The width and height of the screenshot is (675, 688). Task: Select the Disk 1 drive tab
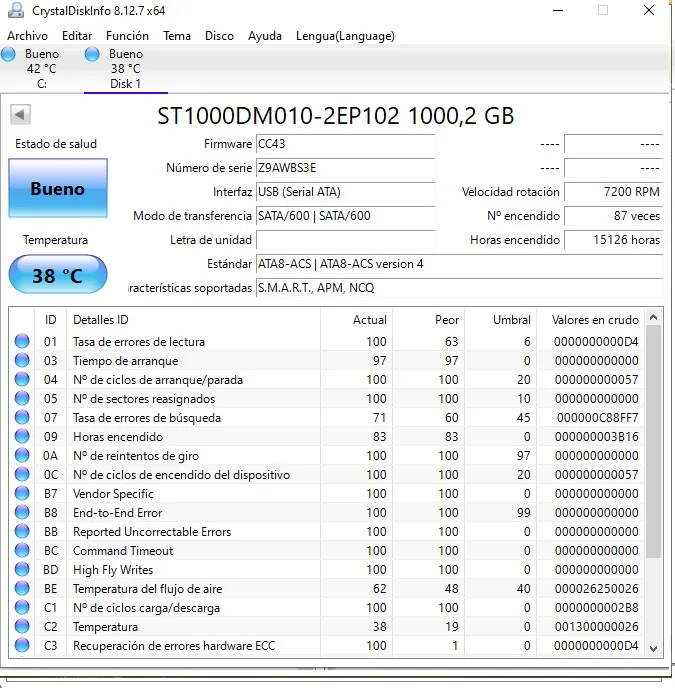pos(126,68)
